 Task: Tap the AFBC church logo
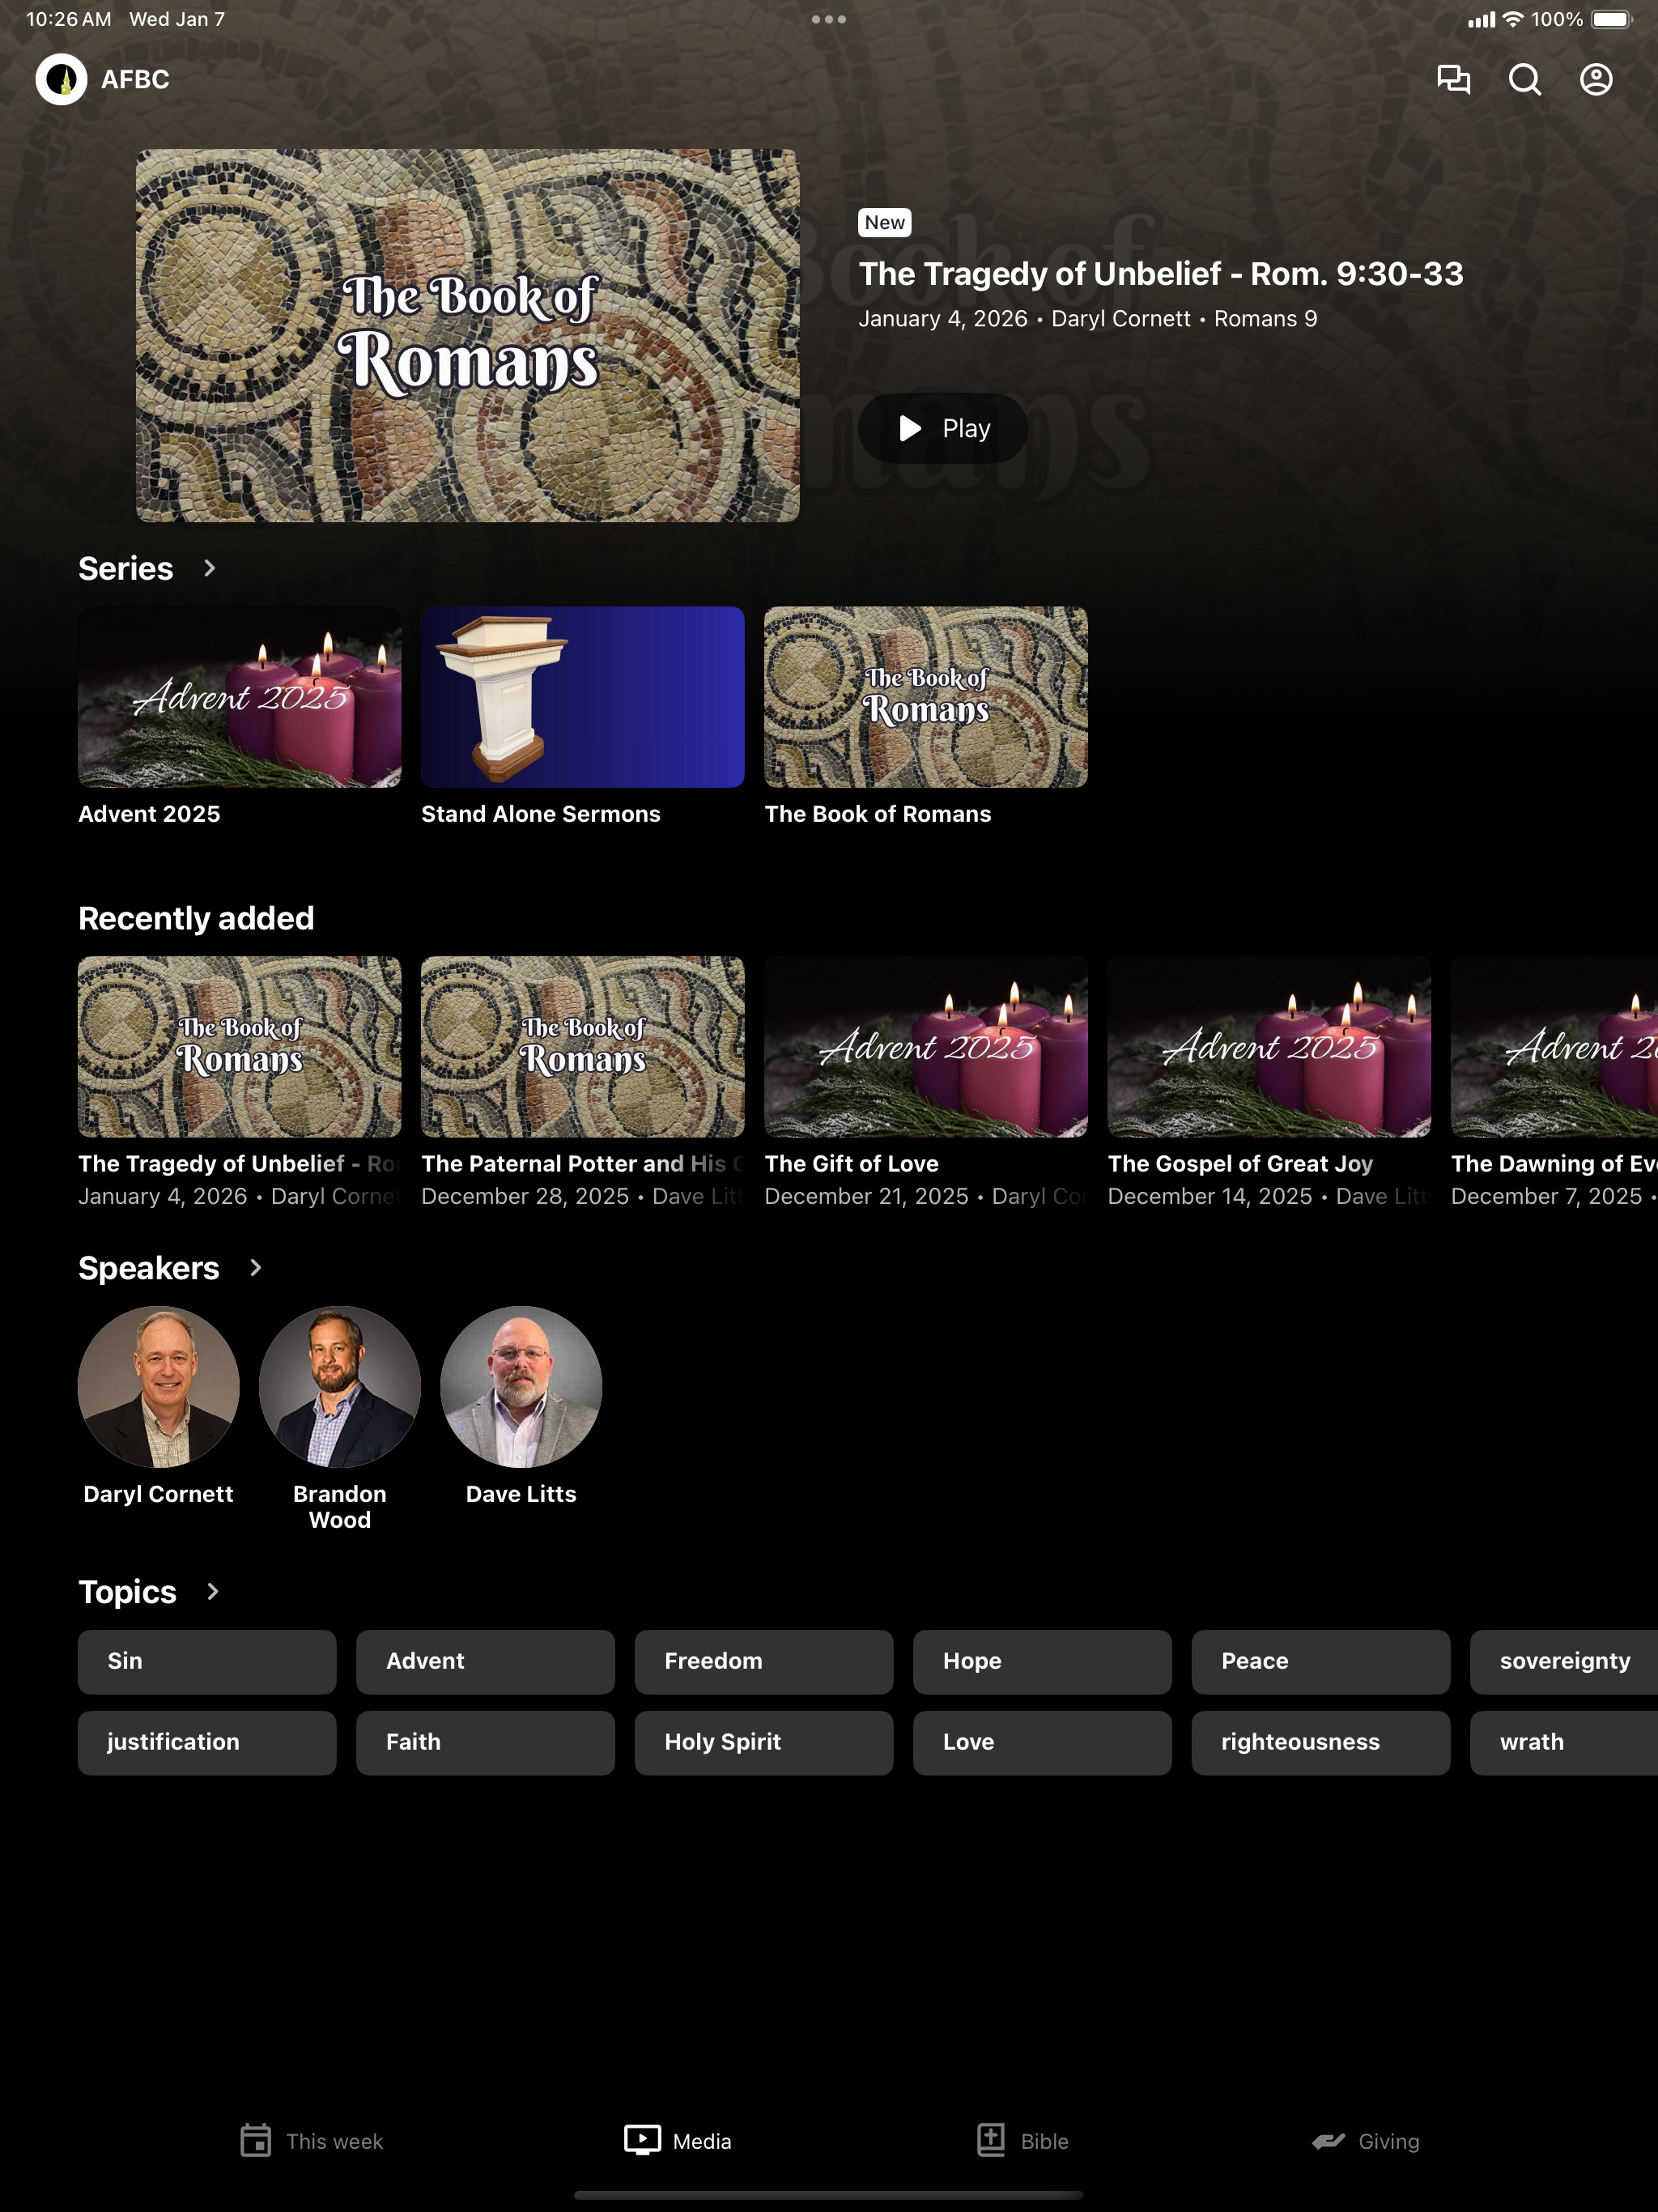(61, 79)
